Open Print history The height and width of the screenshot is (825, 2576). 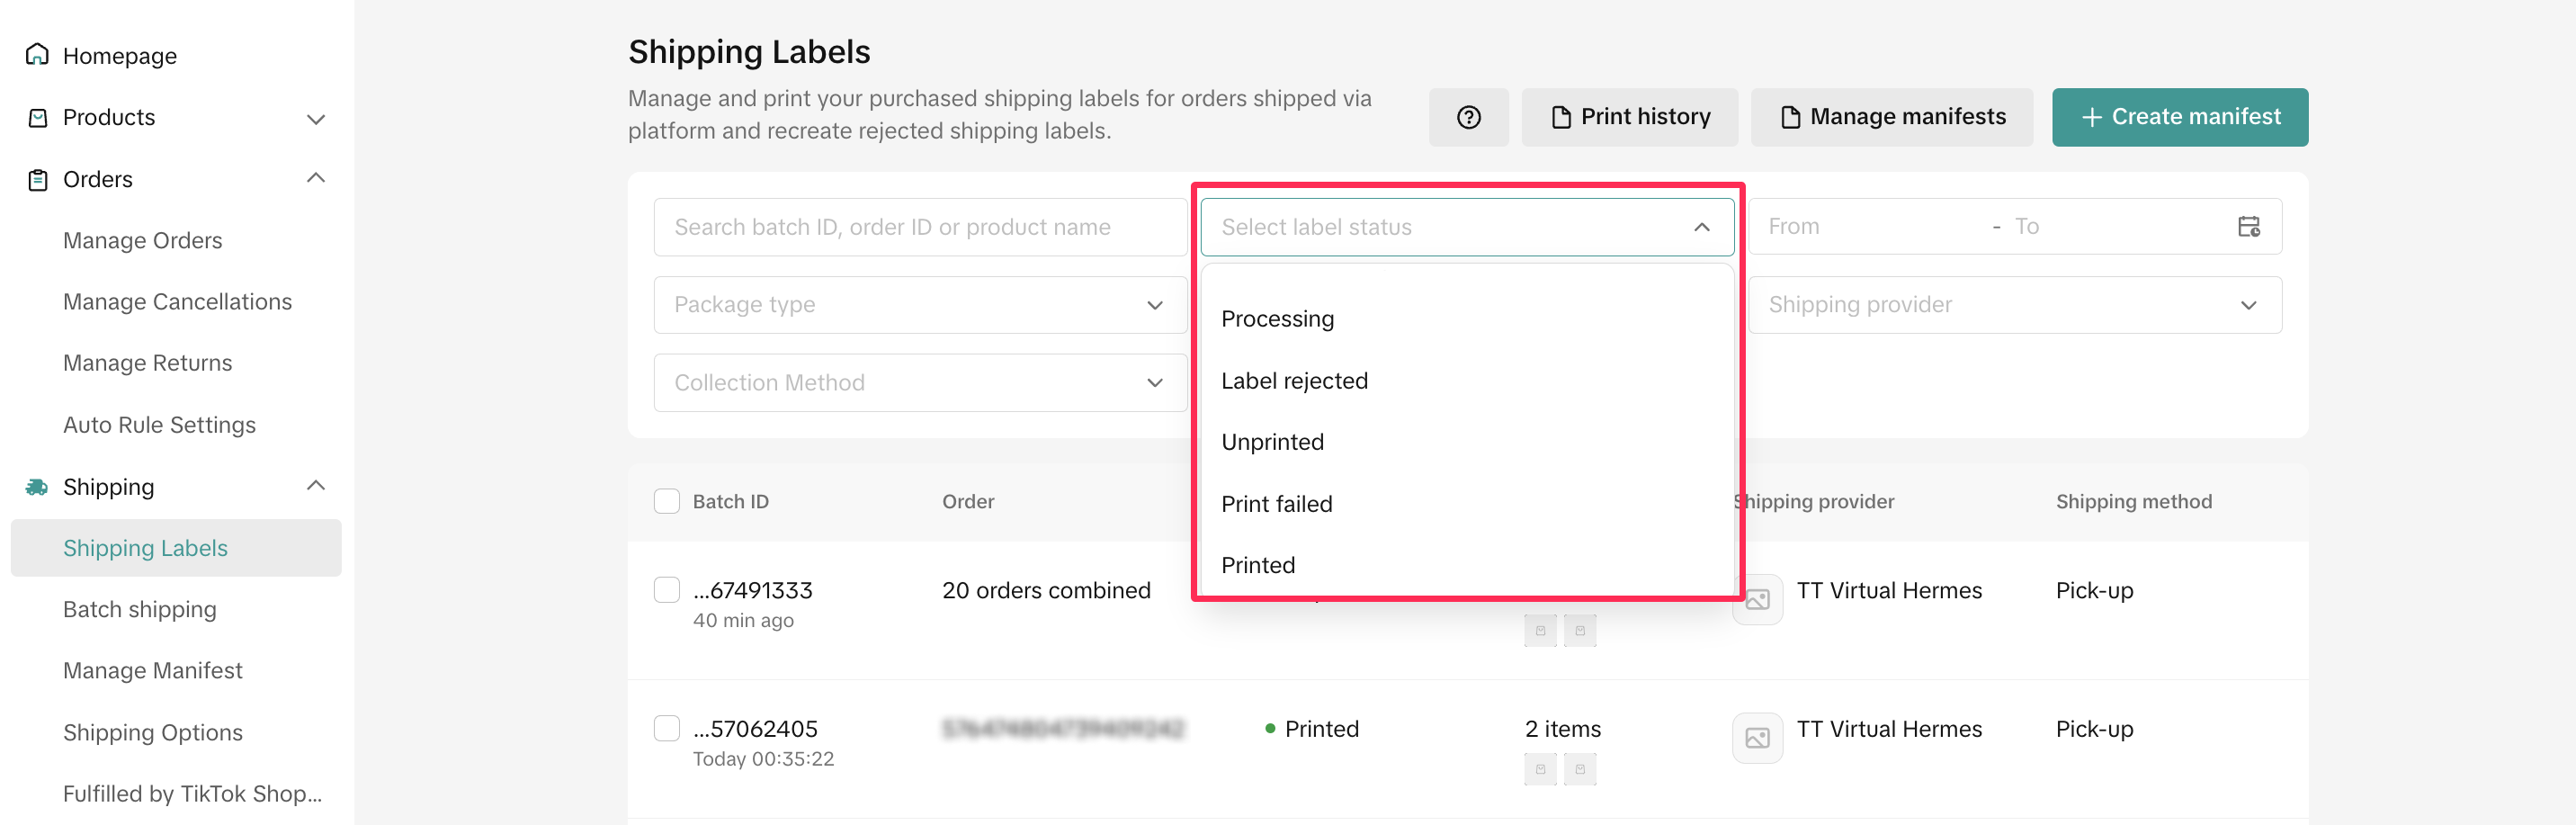pyautogui.click(x=1629, y=117)
